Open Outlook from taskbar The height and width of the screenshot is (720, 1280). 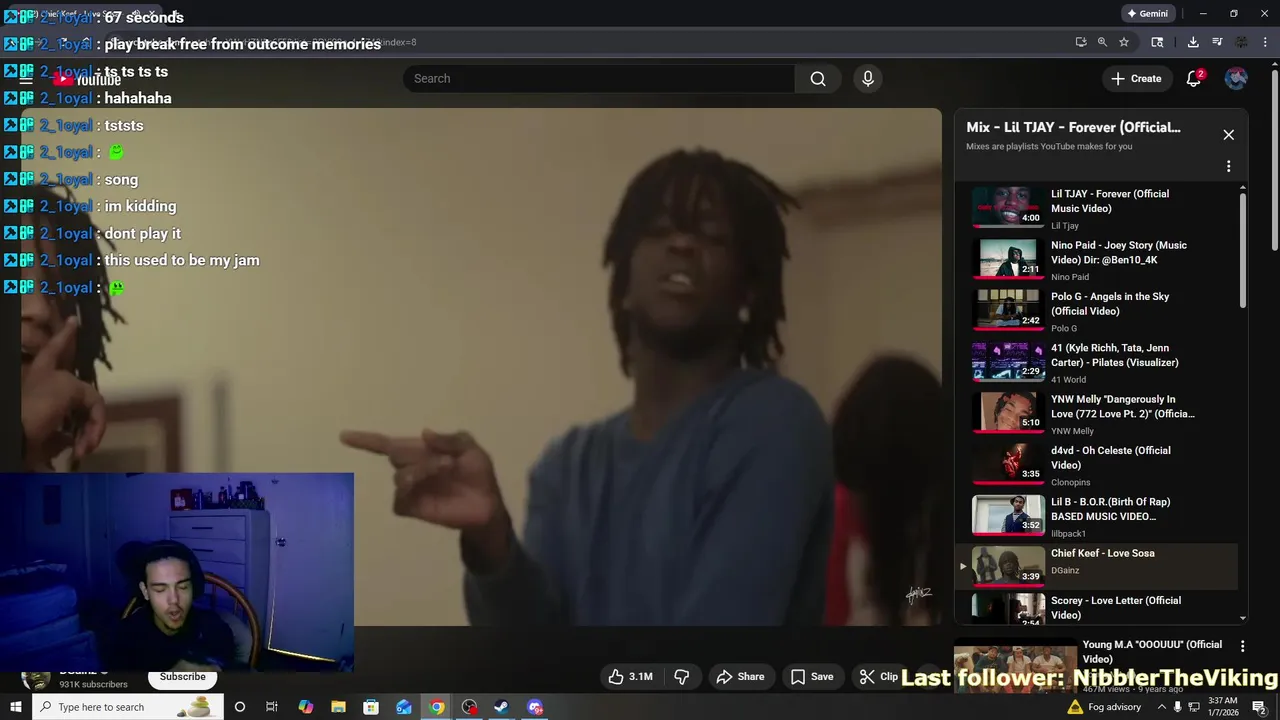[x=404, y=707]
